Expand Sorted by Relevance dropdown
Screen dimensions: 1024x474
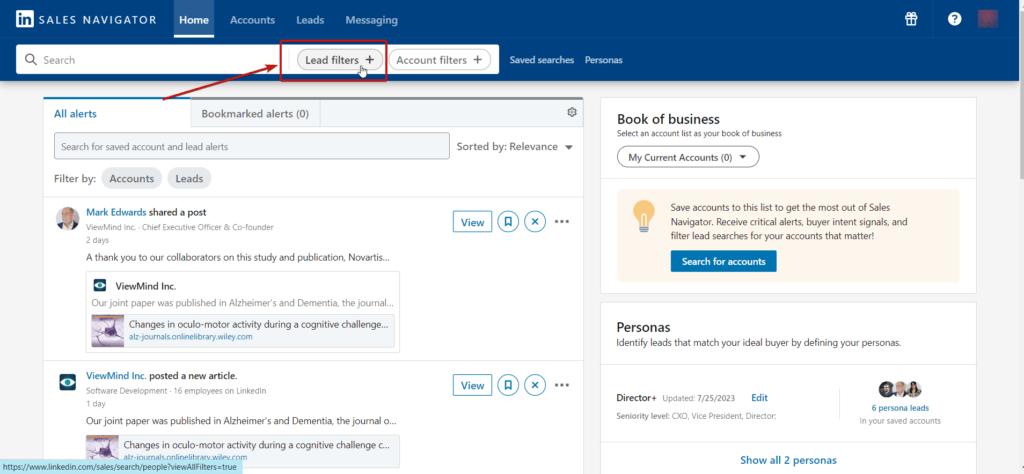(515, 147)
